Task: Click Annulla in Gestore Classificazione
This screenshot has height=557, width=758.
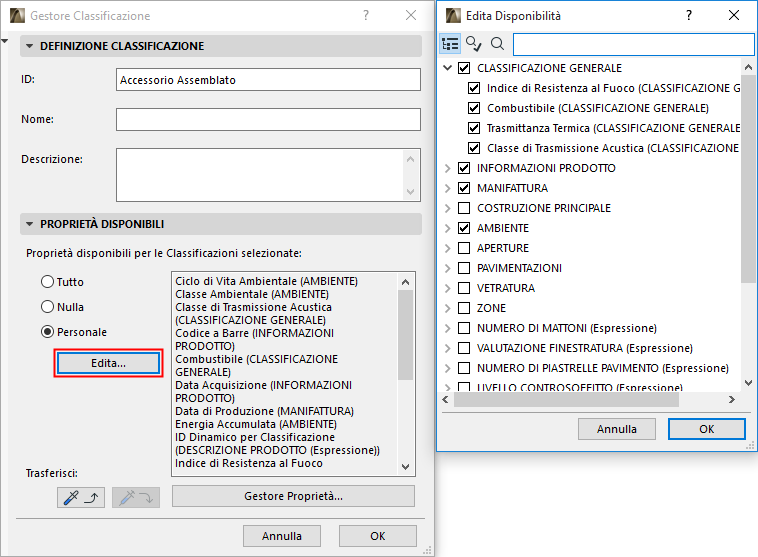Action: (282, 536)
